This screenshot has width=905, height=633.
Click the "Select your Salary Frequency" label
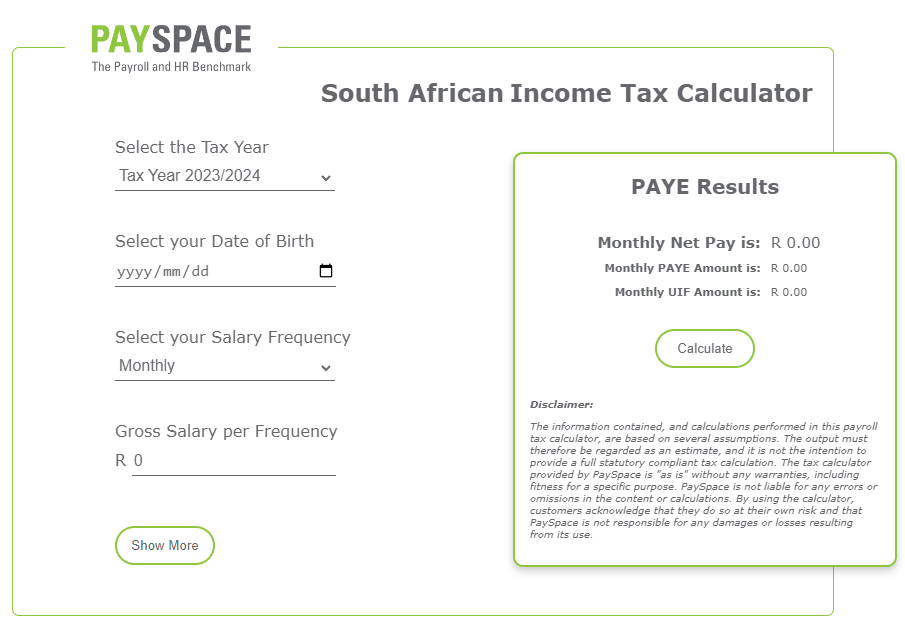click(233, 337)
